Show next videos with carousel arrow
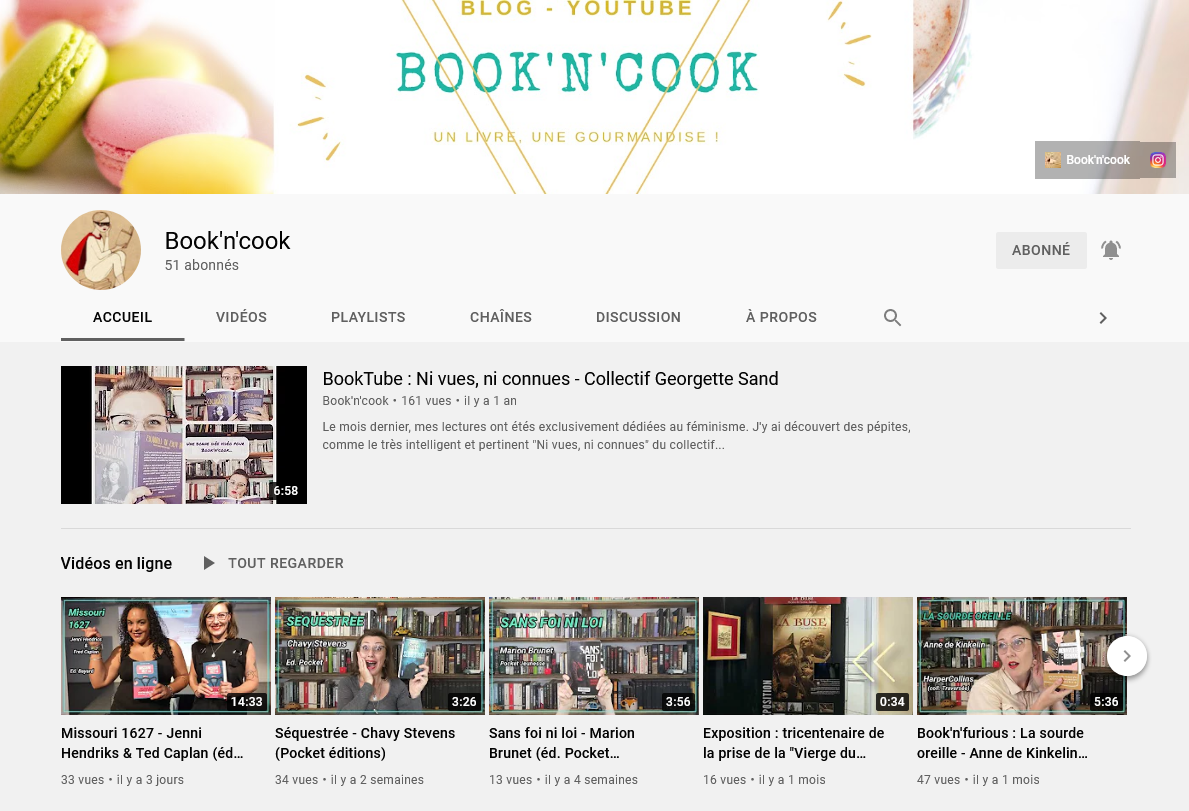This screenshot has height=811, width=1189. 1126,656
